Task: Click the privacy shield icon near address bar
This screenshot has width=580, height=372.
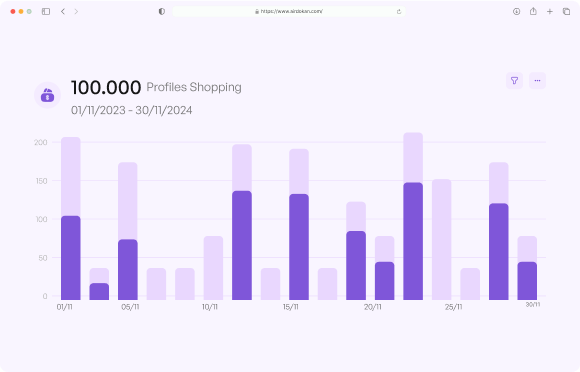Action: pos(162,11)
